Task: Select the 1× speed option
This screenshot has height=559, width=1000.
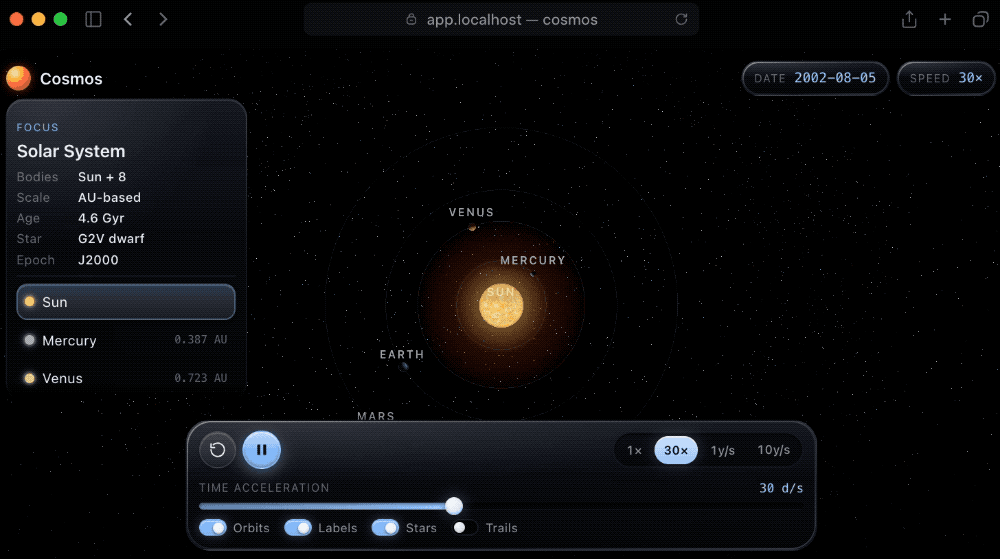Action: click(x=634, y=450)
